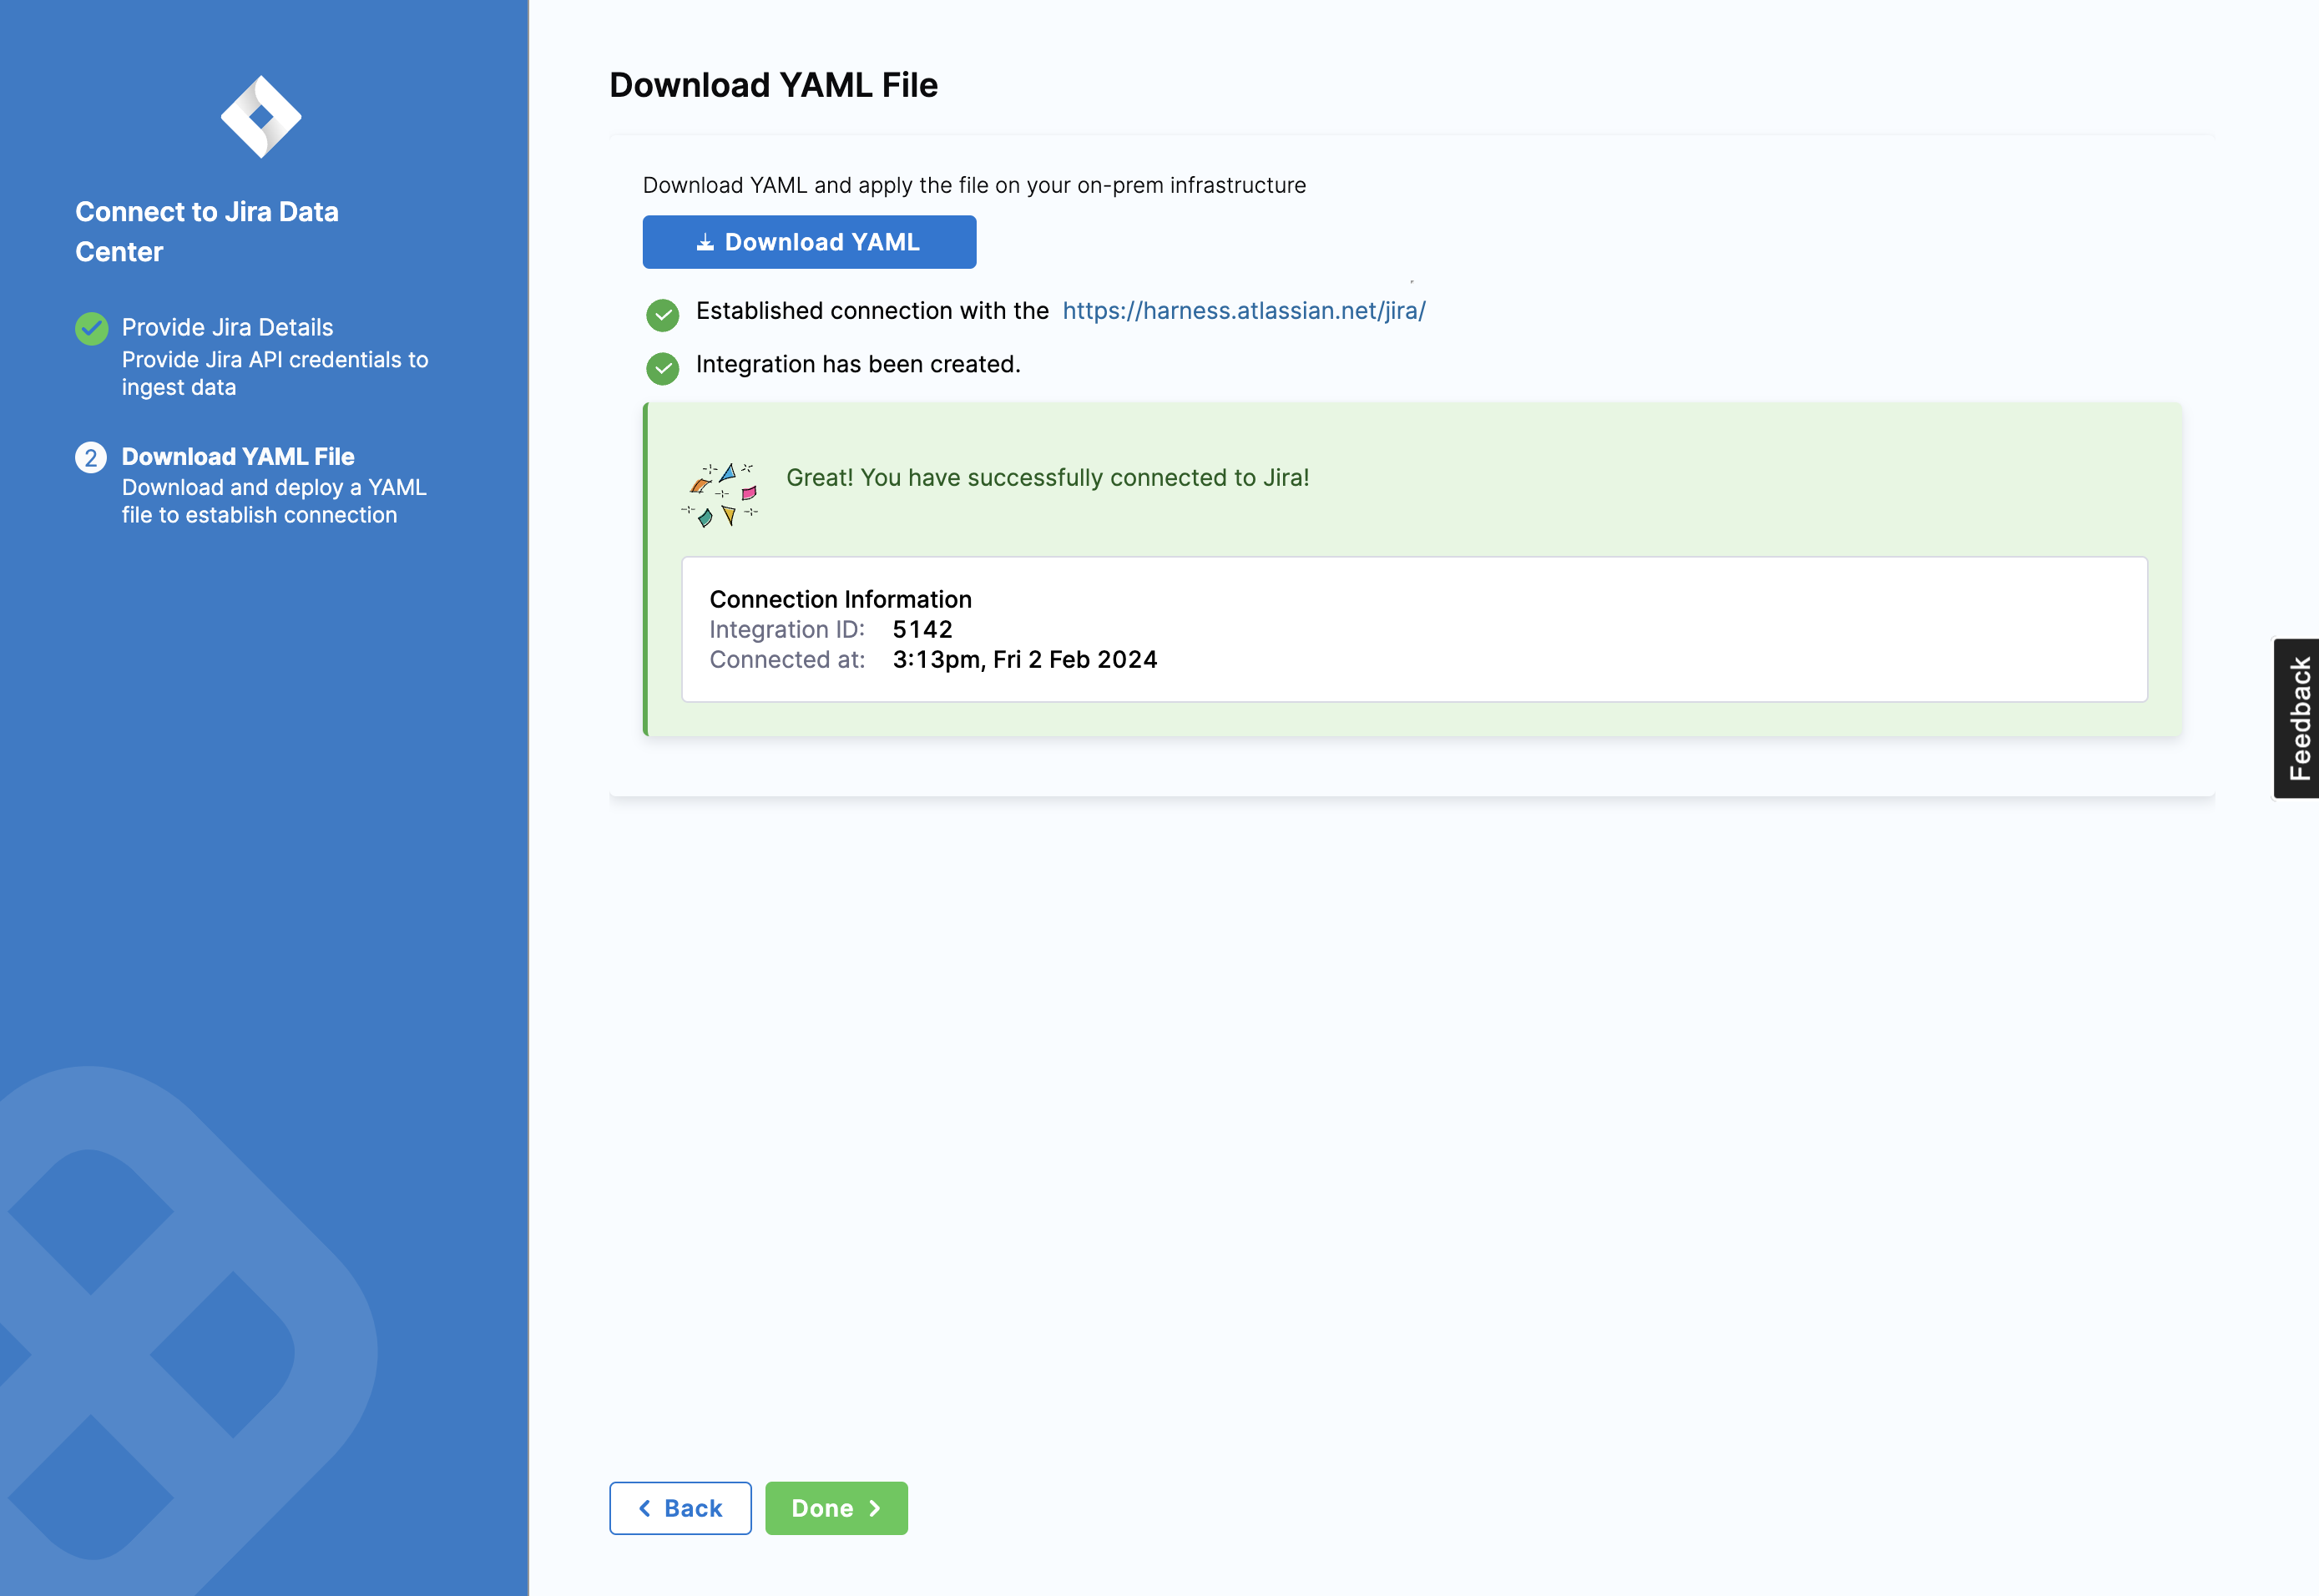
Task: Click the step 2 circle indicator
Action: [92, 458]
